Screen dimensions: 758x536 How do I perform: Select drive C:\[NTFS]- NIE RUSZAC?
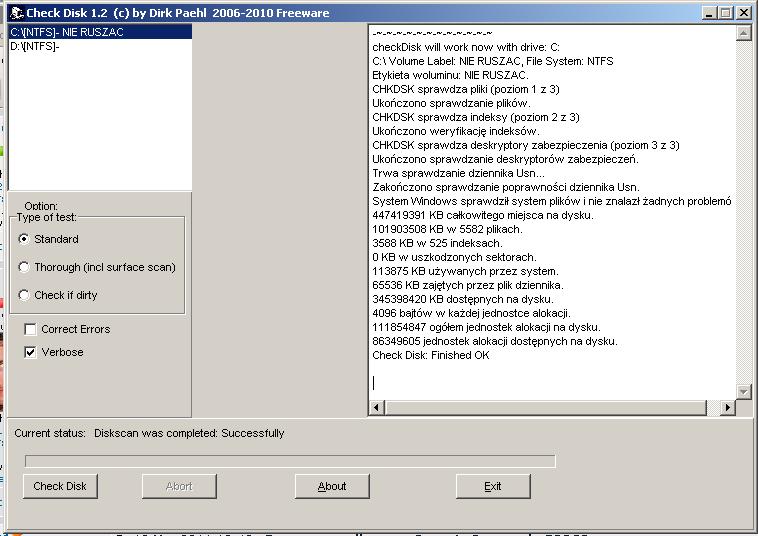pos(101,32)
